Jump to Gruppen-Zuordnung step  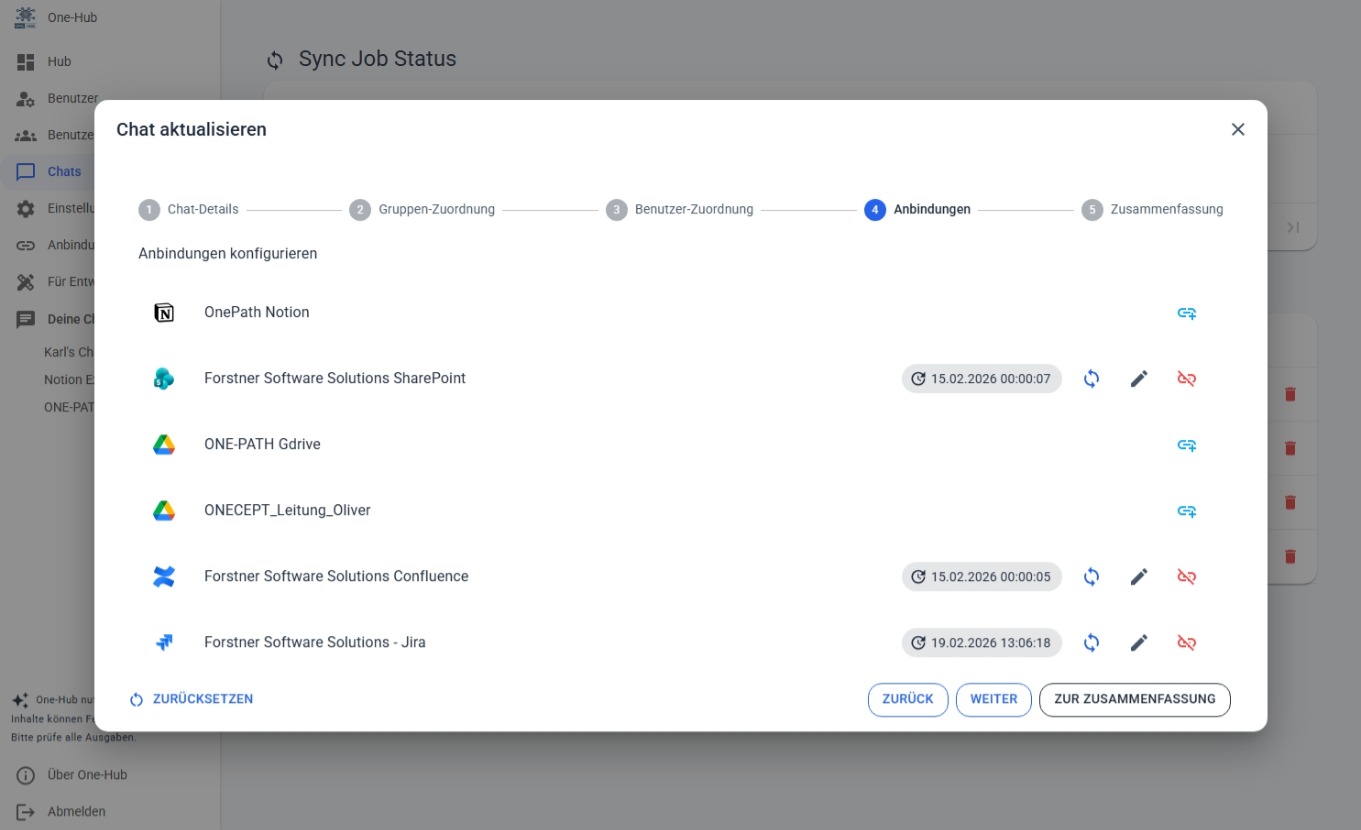[422, 210]
